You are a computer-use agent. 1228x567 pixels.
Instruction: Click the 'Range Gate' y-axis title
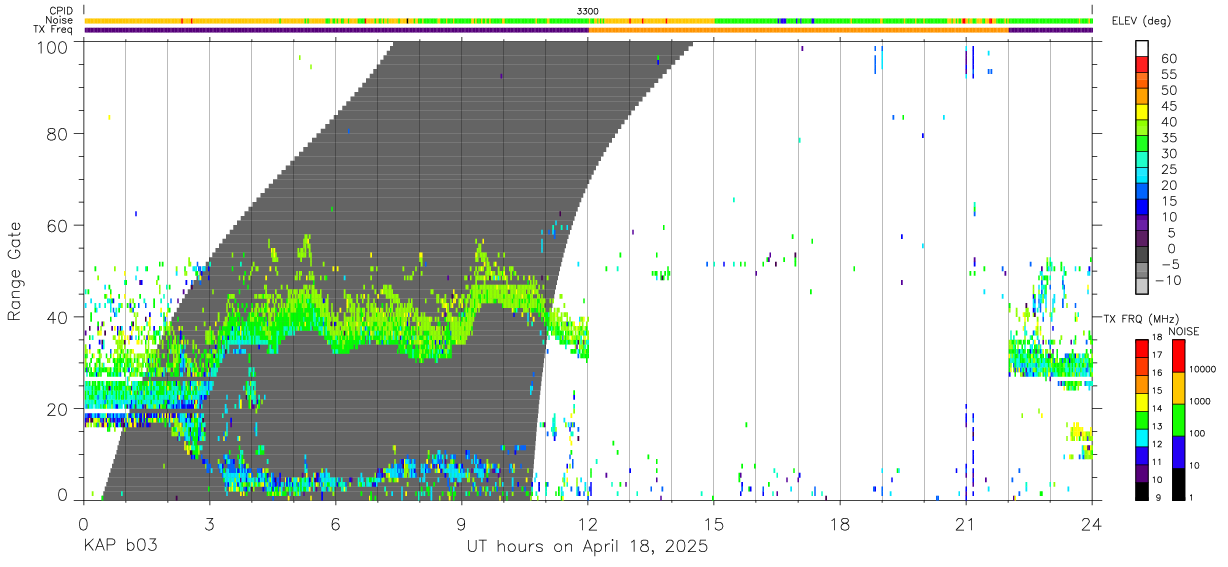[15, 271]
